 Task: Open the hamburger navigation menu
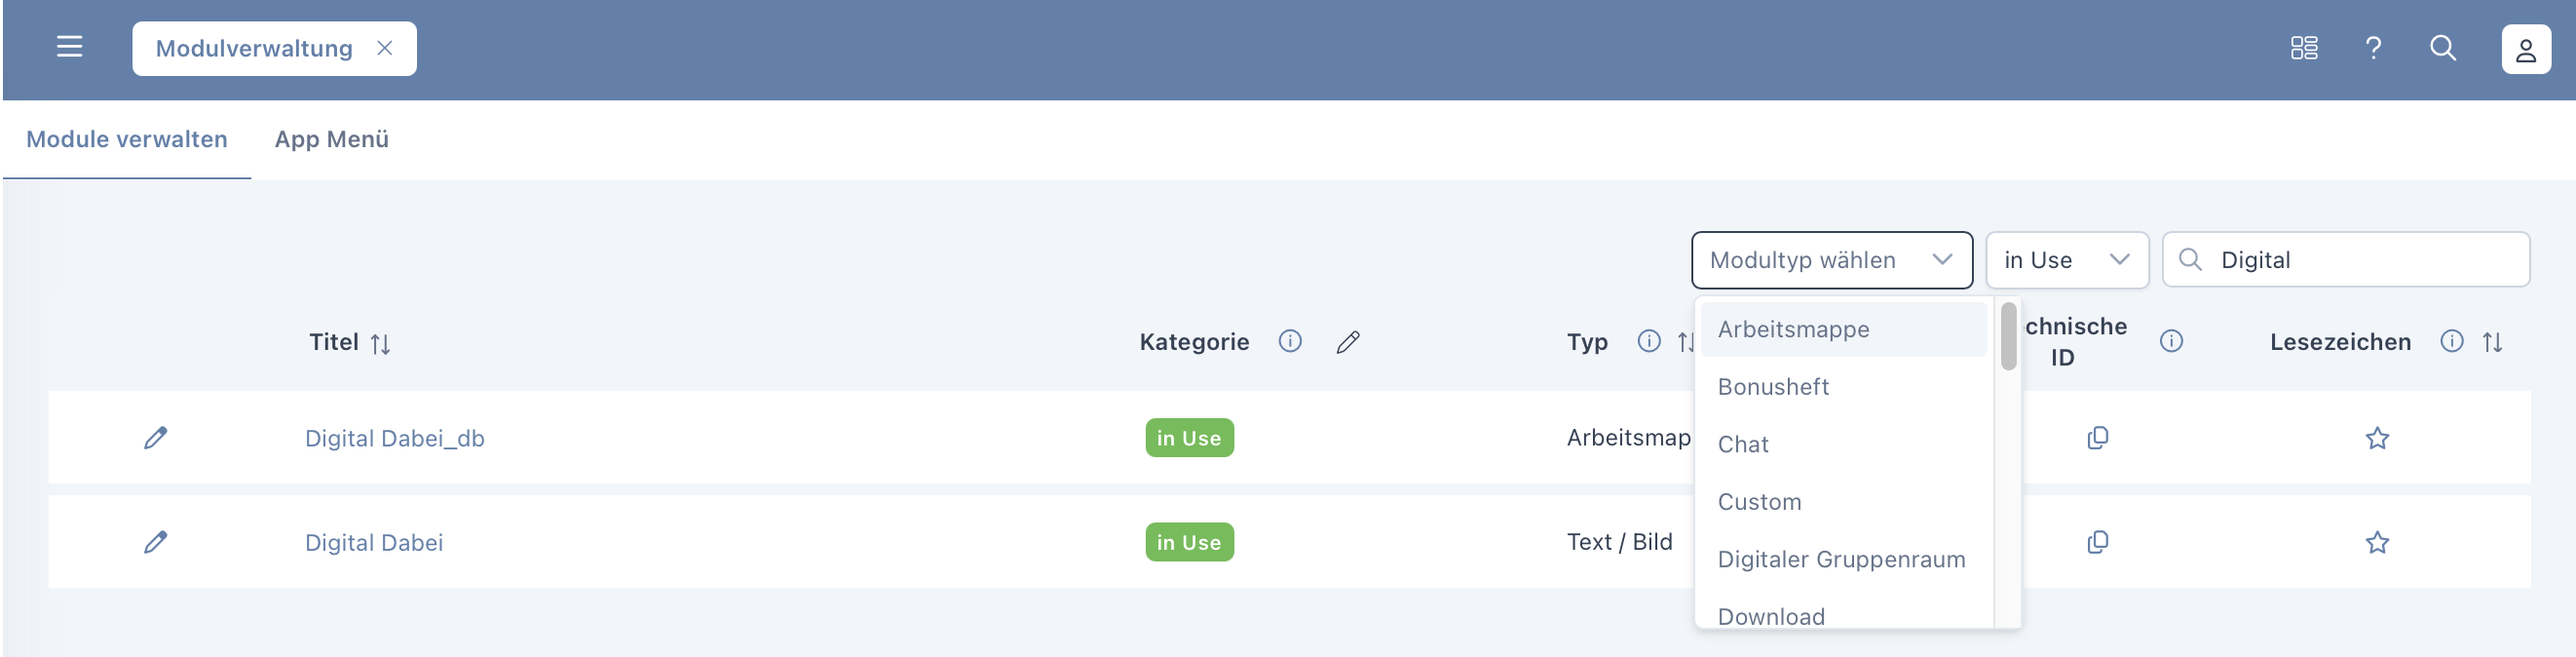coord(69,47)
